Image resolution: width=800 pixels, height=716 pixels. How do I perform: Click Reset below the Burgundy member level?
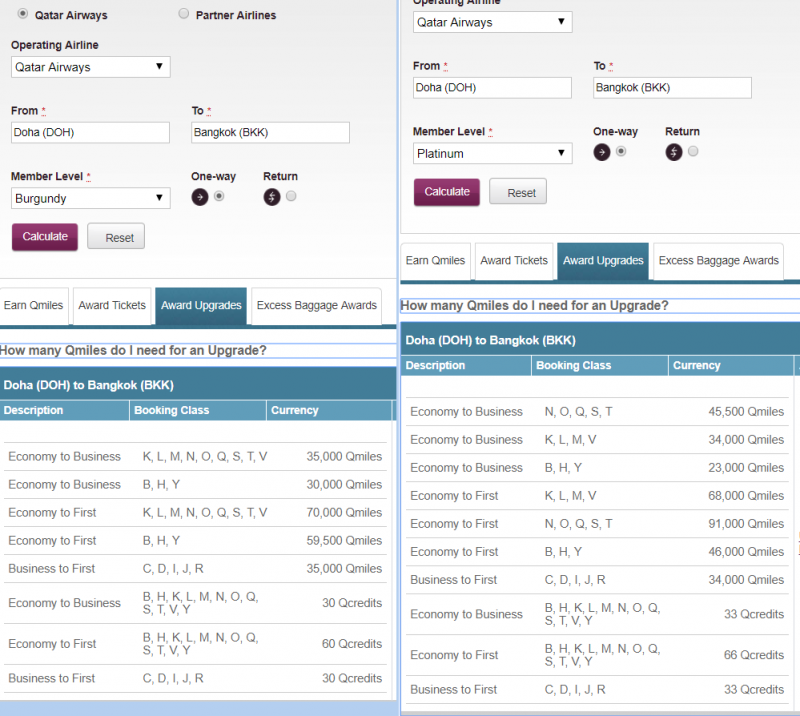pos(116,237)
